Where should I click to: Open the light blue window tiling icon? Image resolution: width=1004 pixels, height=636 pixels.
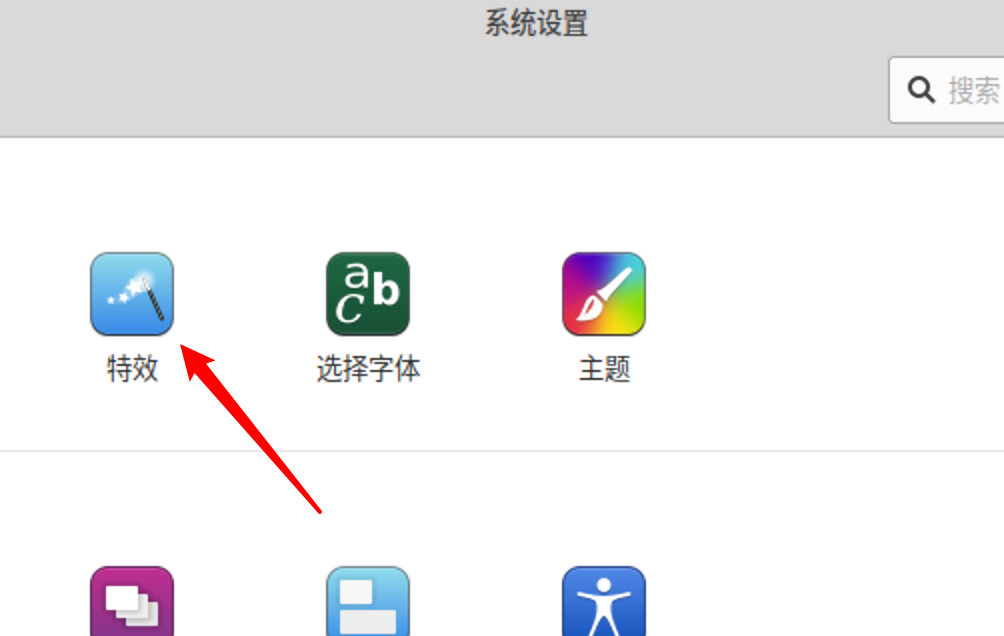pos(368,601)
